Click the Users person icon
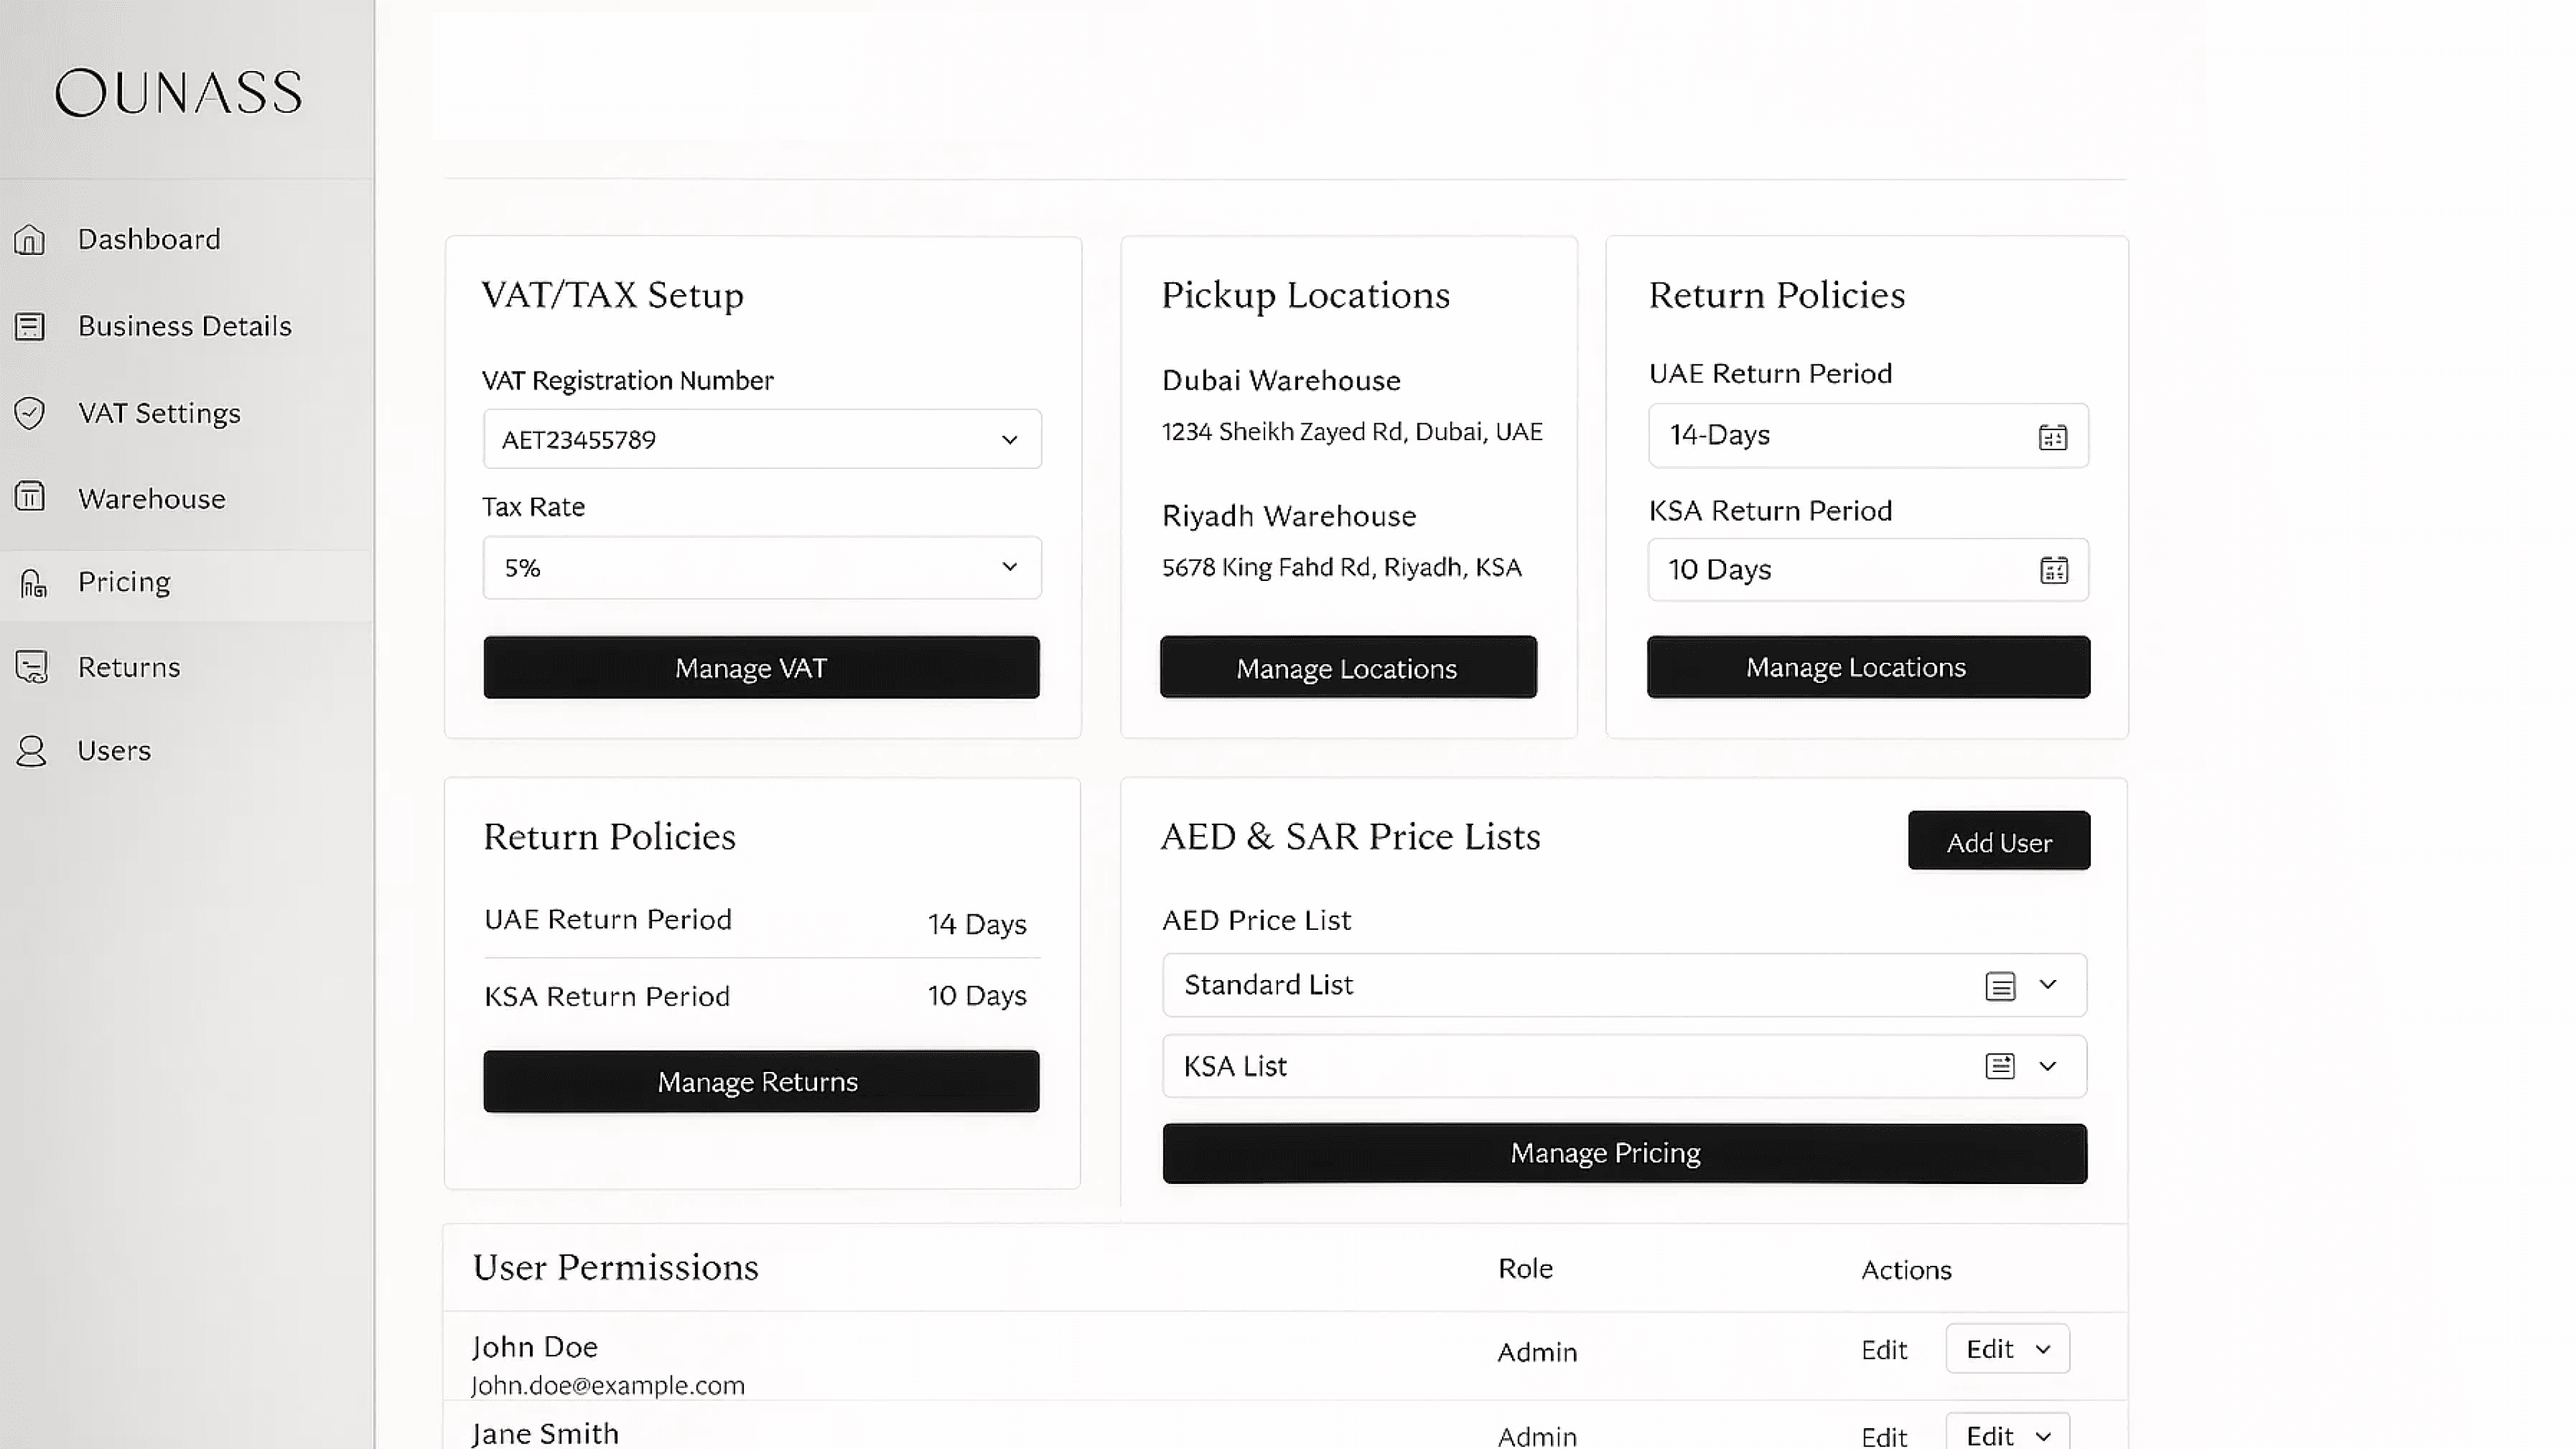The image size is (2576, 1449). 32,751
